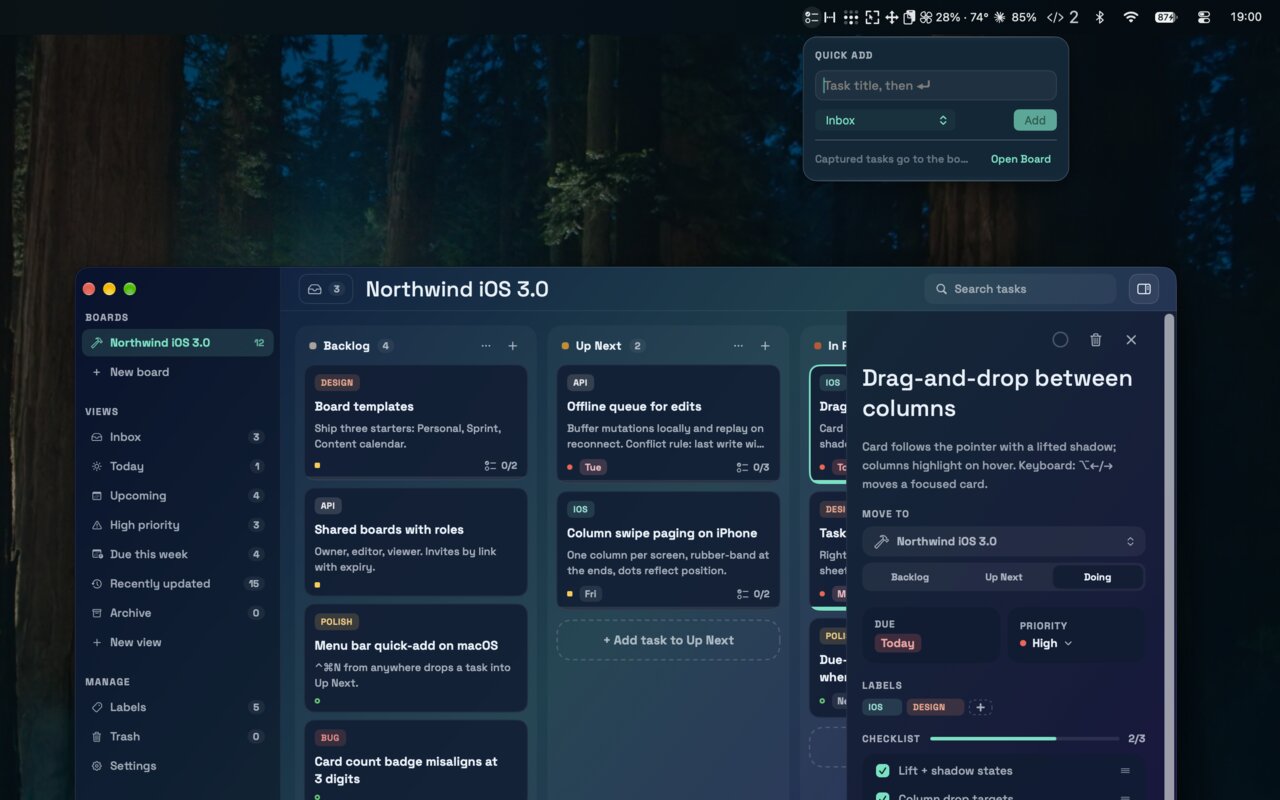This screenshot has height=800, width=1280.
Task: Focus the Quick Add task title field
Action: click(935, 85)
